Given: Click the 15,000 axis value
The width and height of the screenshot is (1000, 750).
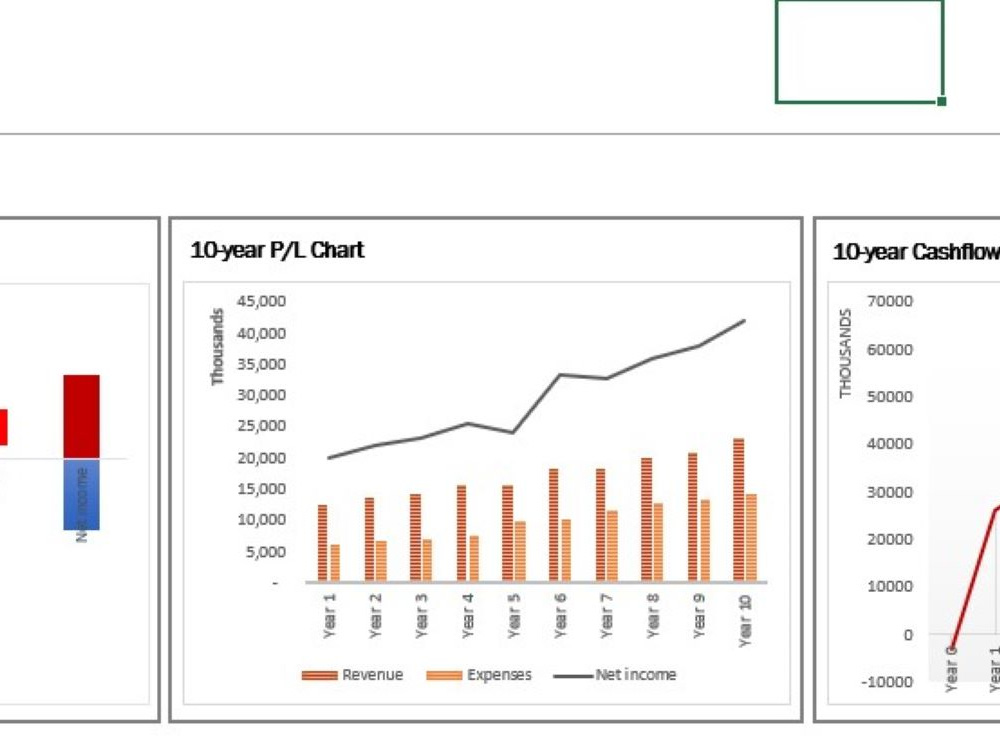Looking at the screenshot, I should [261, 489].
